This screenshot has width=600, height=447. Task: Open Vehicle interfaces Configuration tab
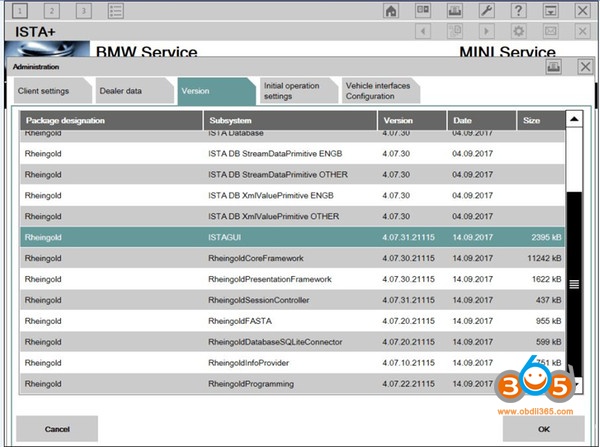point(380,91)
